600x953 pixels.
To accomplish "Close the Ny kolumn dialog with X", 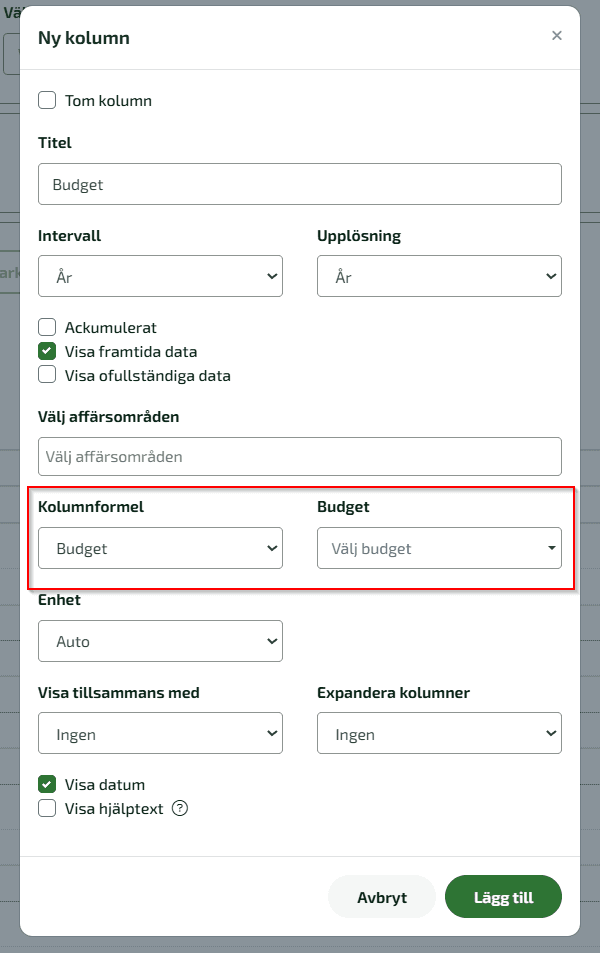I will 556,36.
